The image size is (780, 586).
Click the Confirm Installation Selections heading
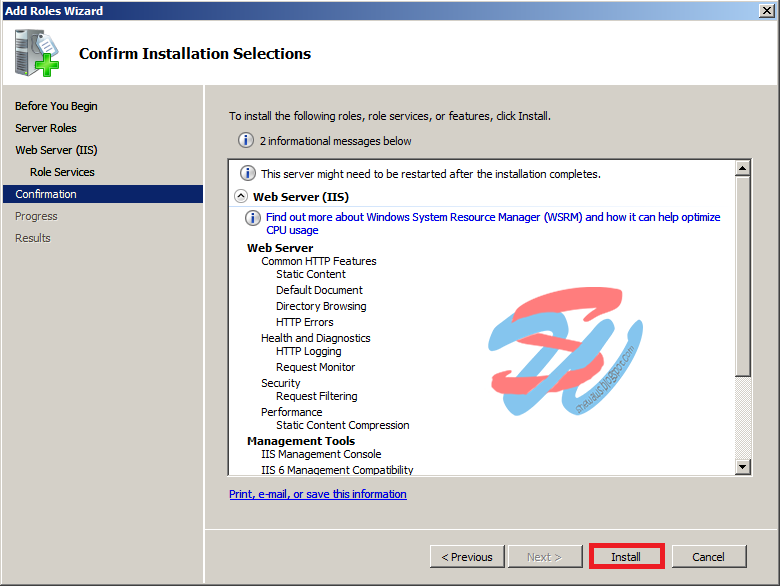195,53
